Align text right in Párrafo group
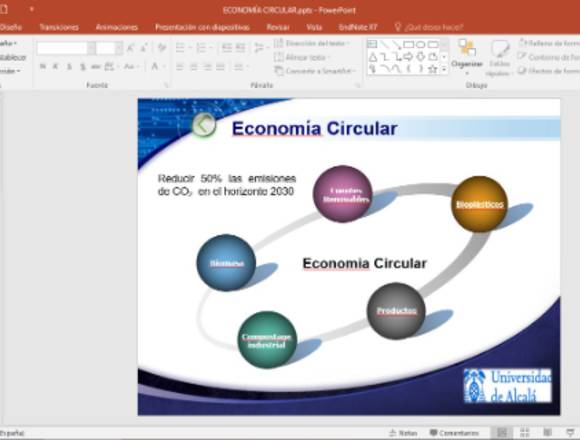 point(207,67)
